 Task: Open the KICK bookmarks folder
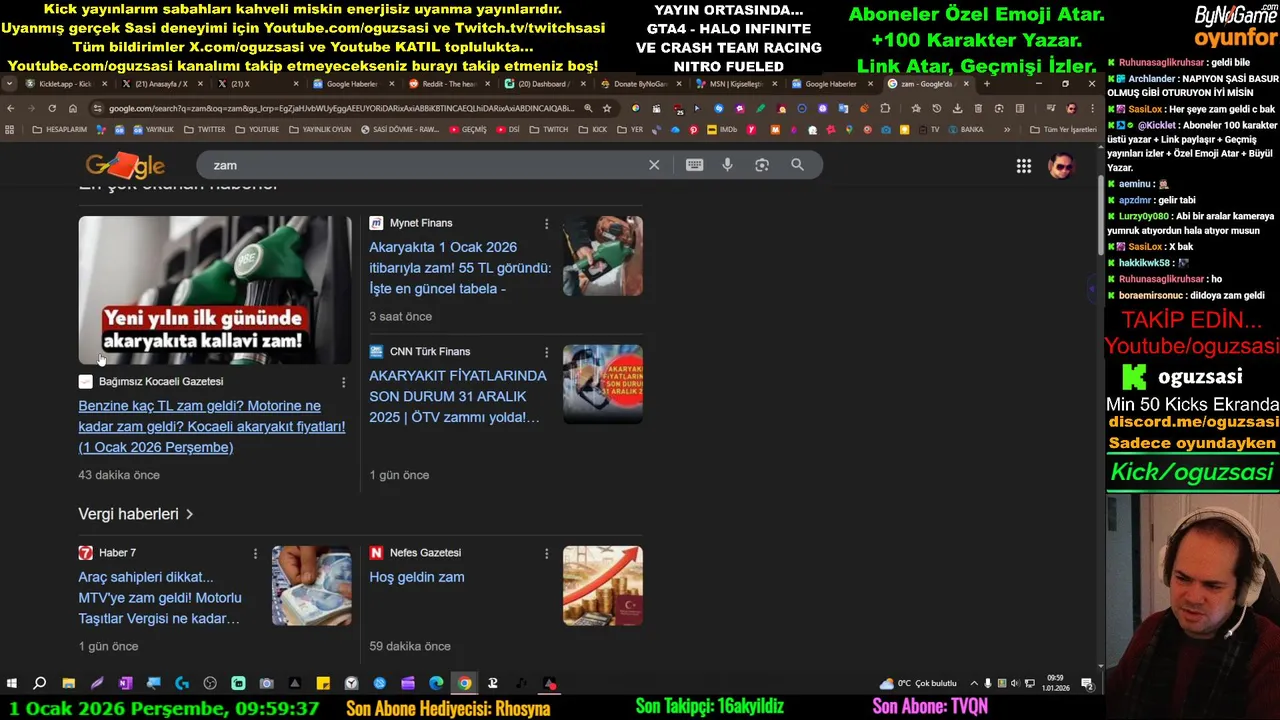coord(593,129)
